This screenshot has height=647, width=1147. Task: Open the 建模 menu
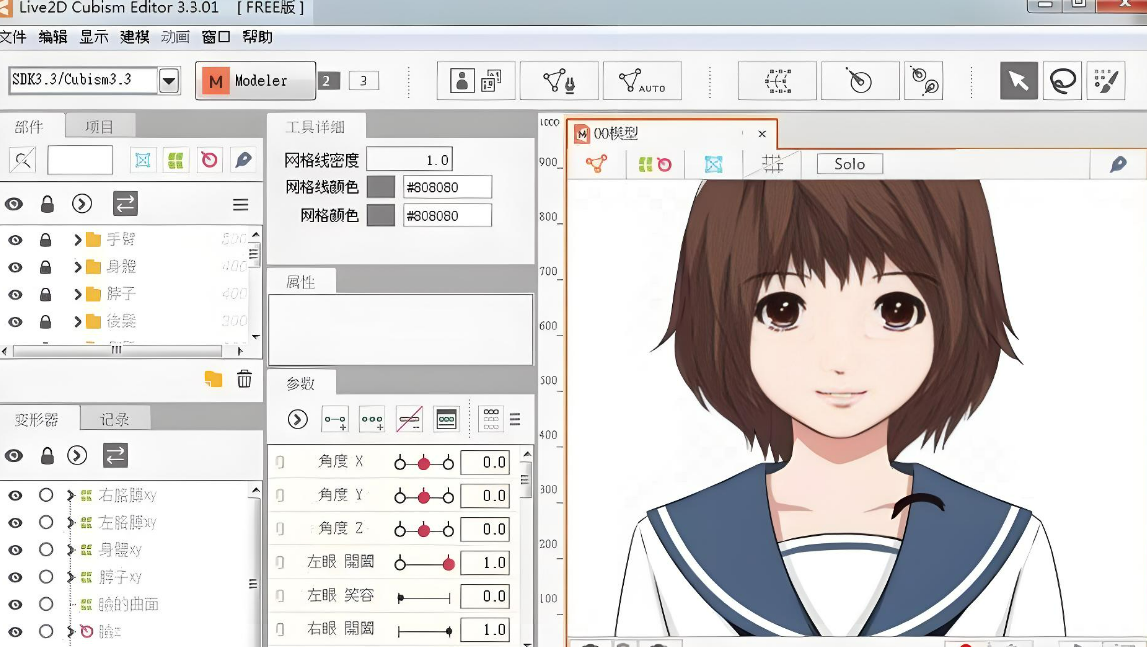tap(135, 37)
